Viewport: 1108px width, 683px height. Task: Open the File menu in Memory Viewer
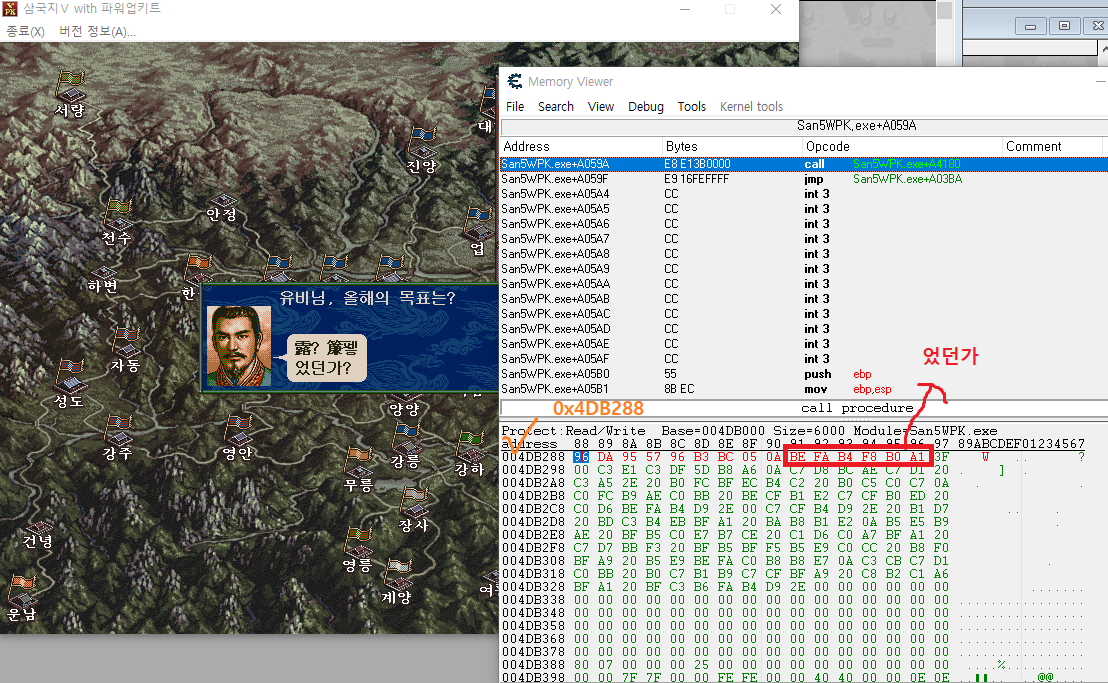(x=515, y=107)
